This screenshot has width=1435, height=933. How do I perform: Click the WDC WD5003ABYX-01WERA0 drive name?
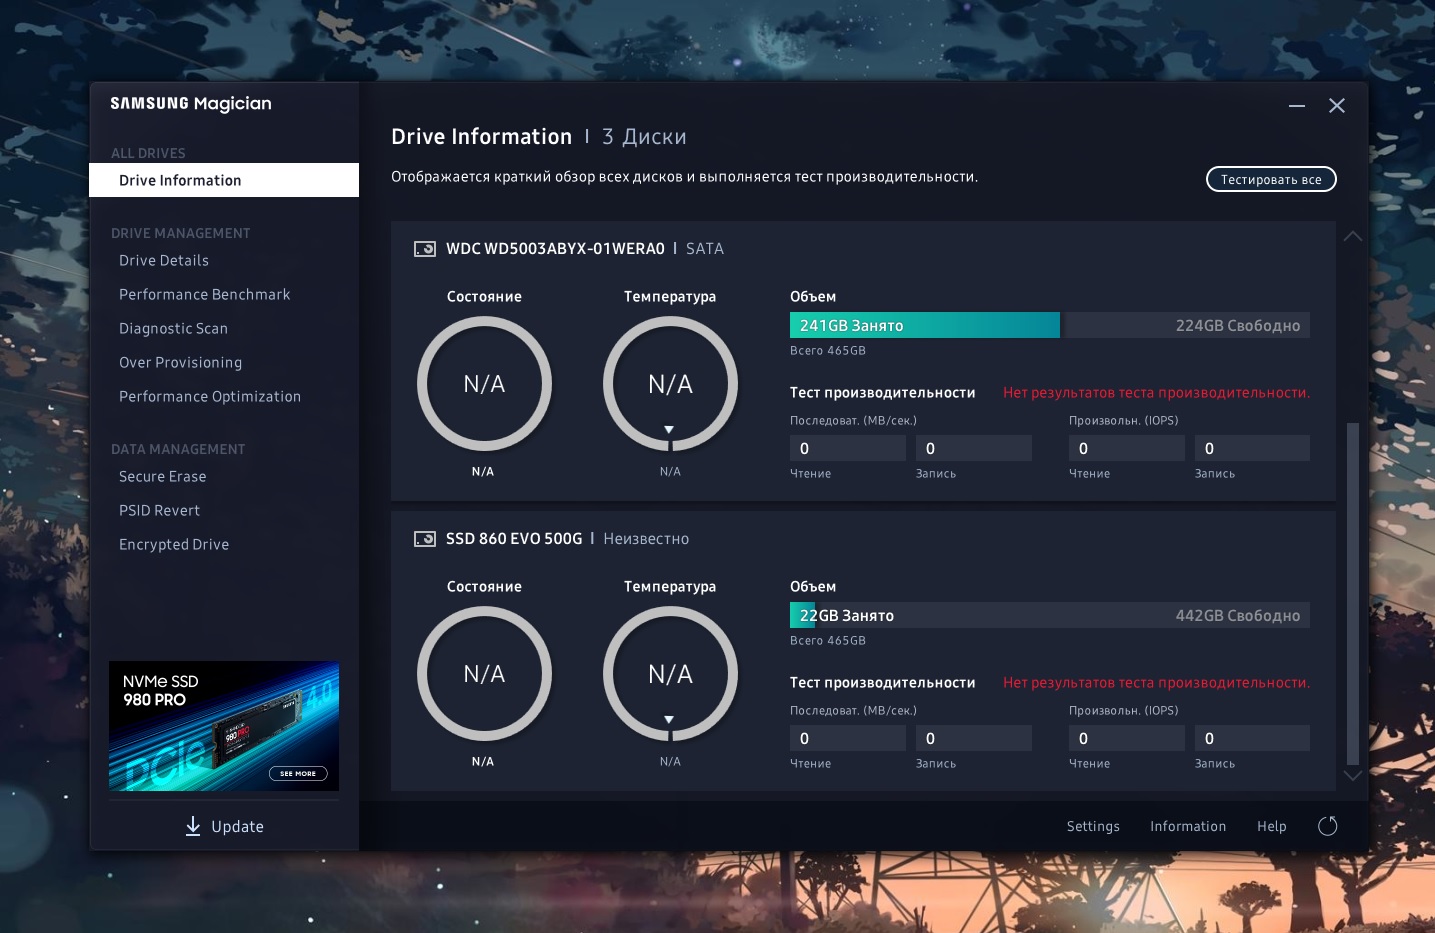tap(555, 249)
